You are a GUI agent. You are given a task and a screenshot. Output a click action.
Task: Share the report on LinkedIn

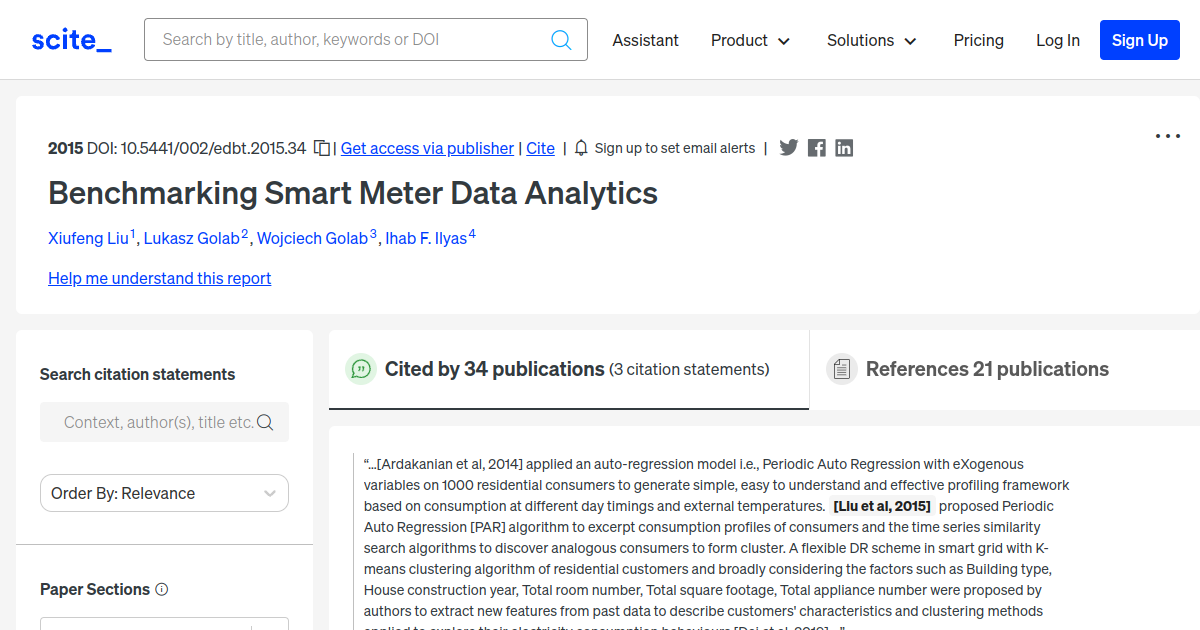coord(844,148)
